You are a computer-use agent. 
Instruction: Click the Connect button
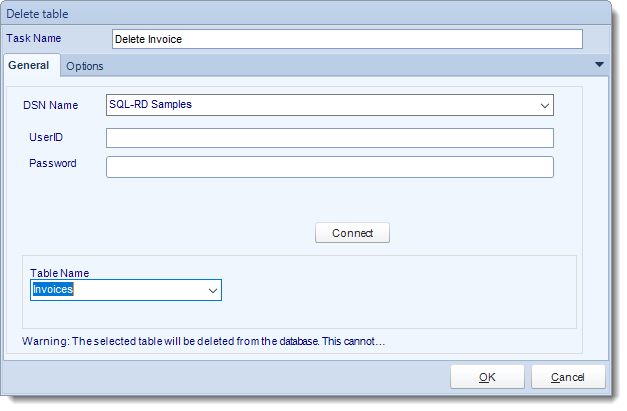[x=352, y=233]
